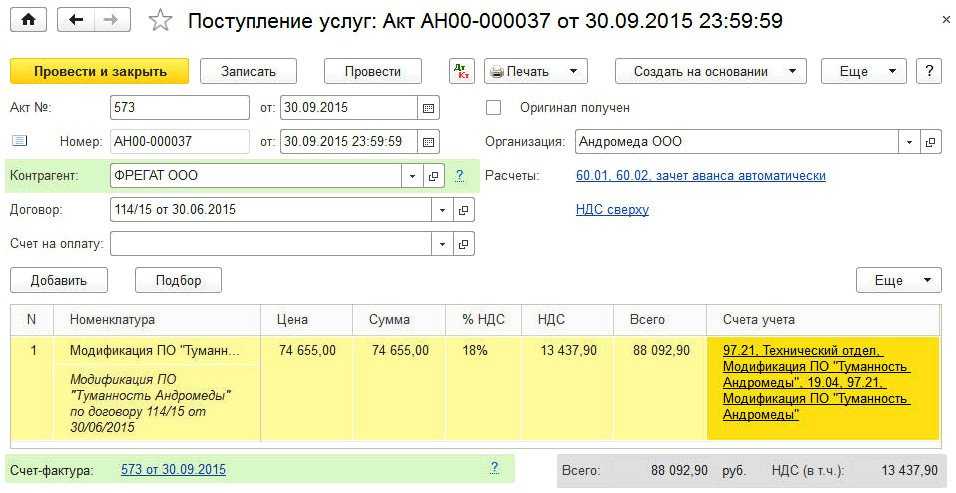The height and width of the screenshot is (493, 956).
Task: Click the Акт № input field
Action: click(179, 108)
